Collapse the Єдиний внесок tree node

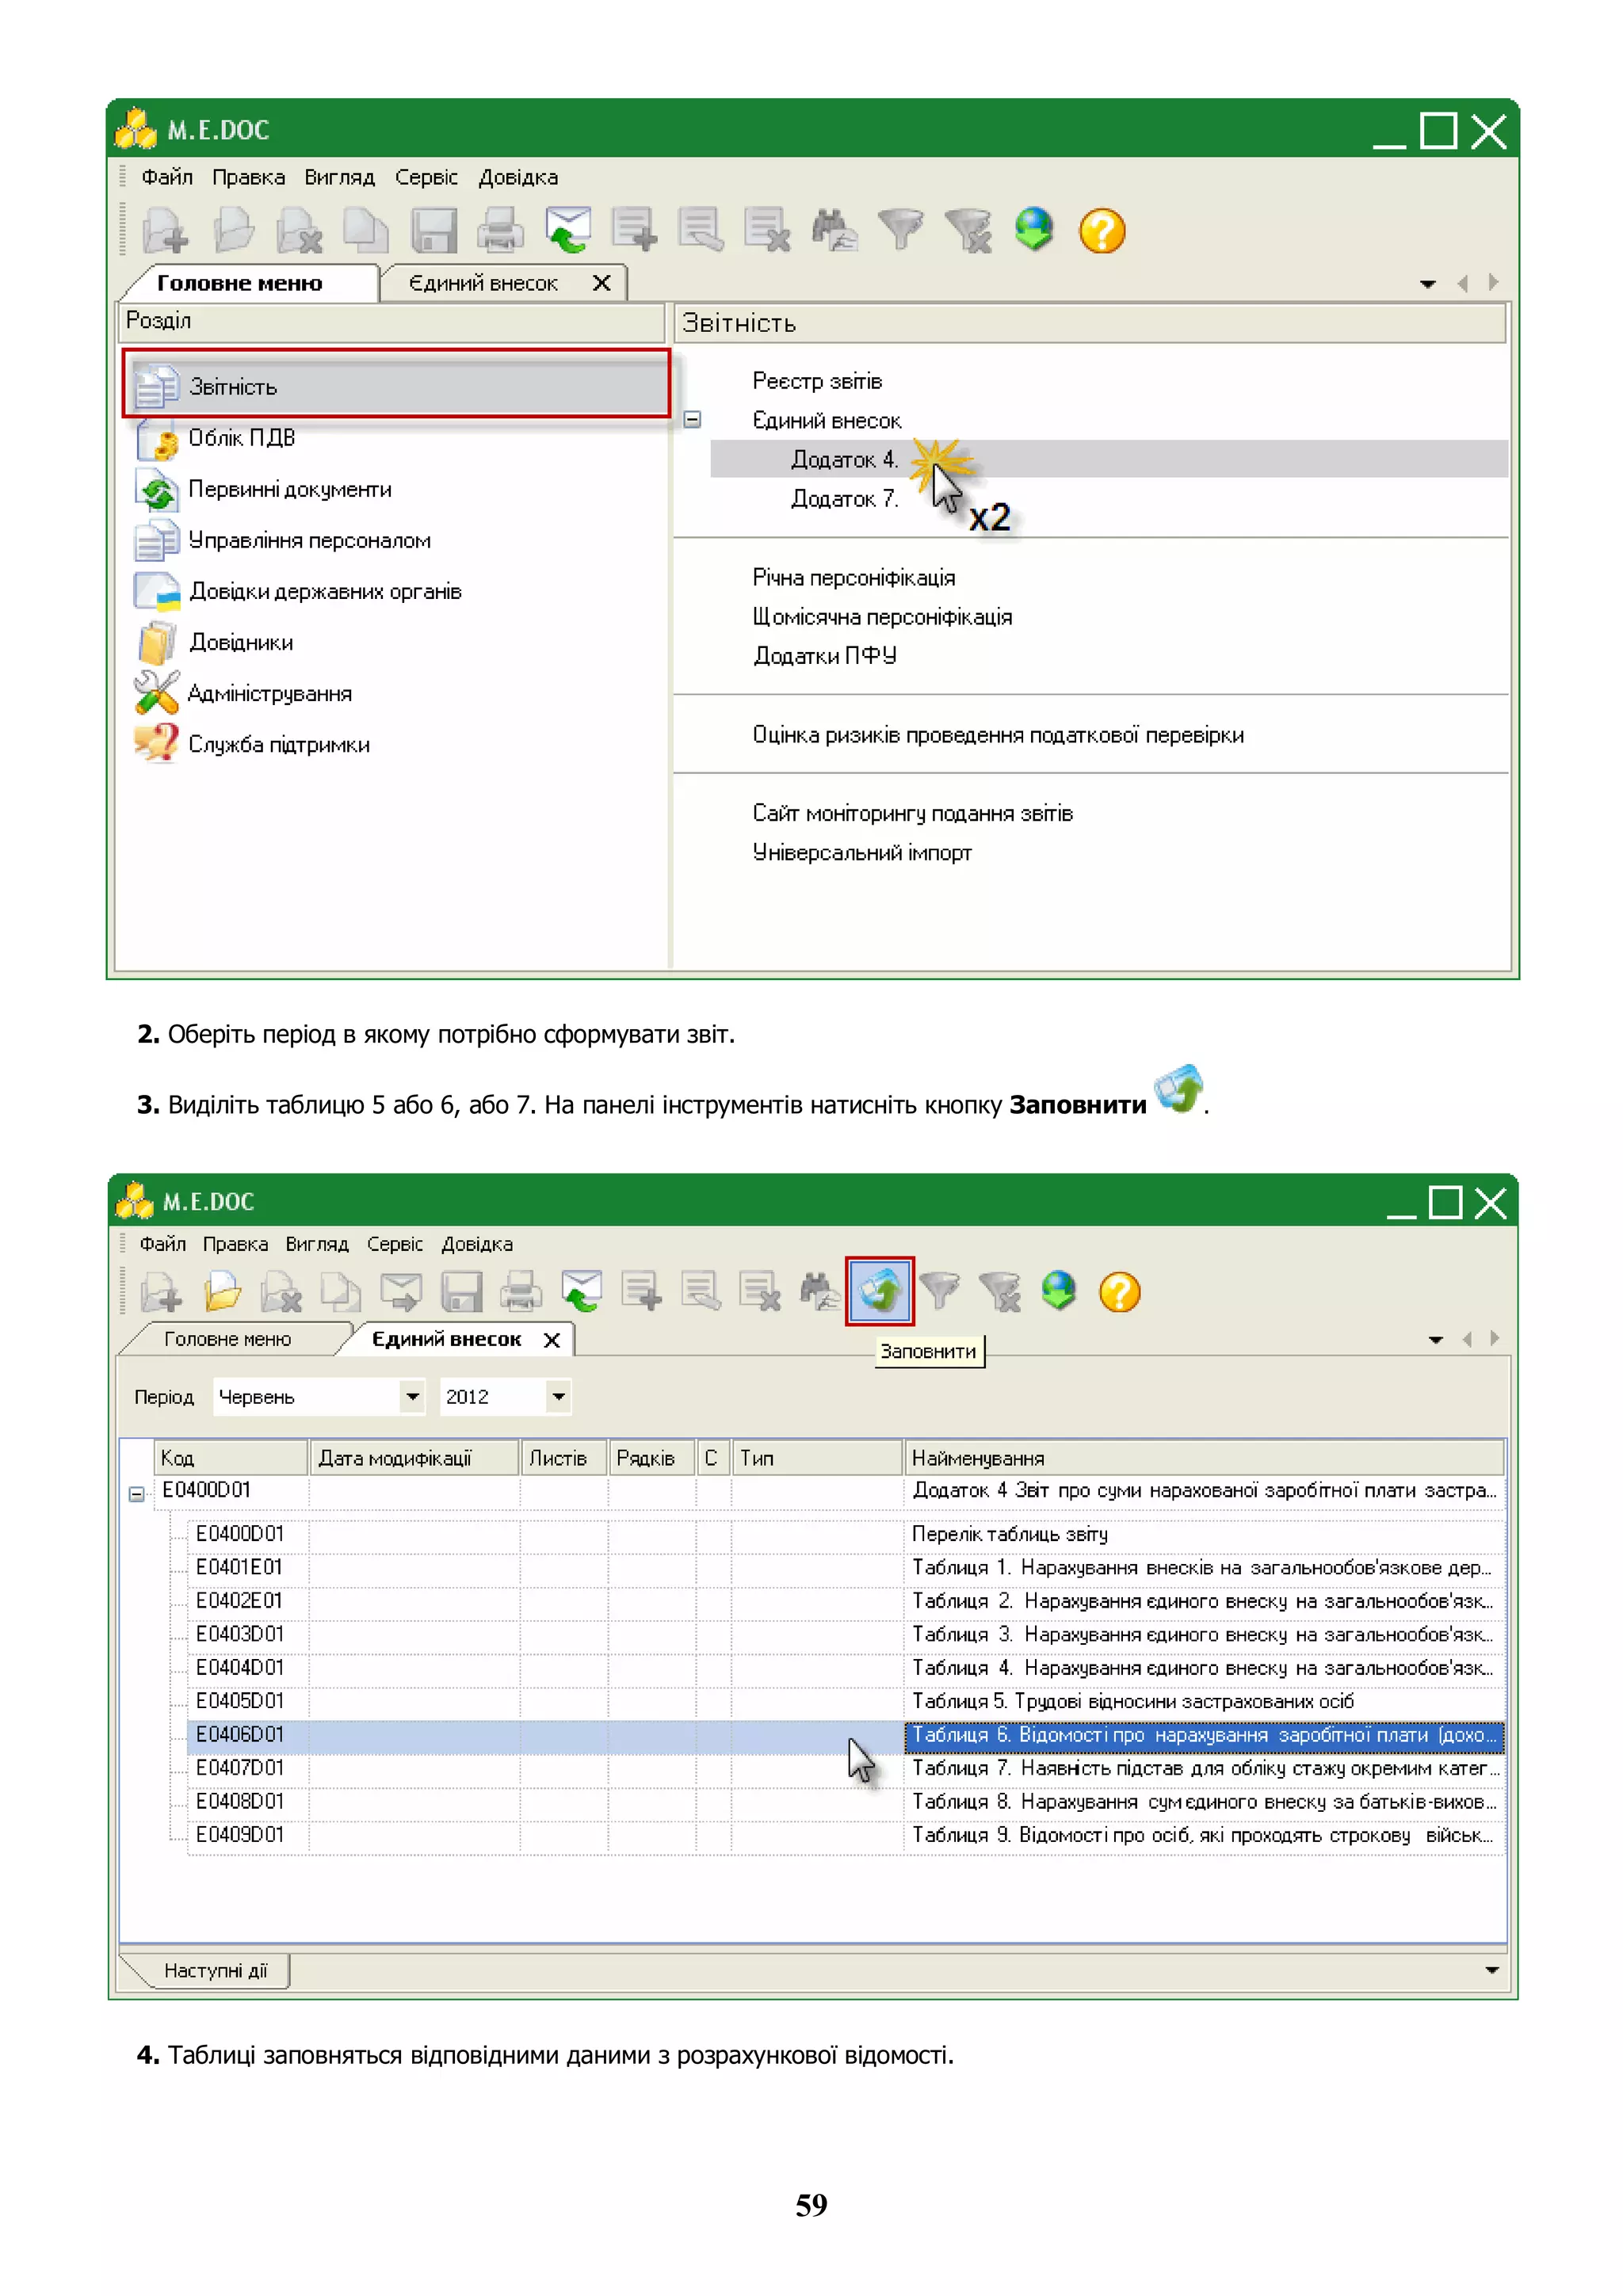692,420
